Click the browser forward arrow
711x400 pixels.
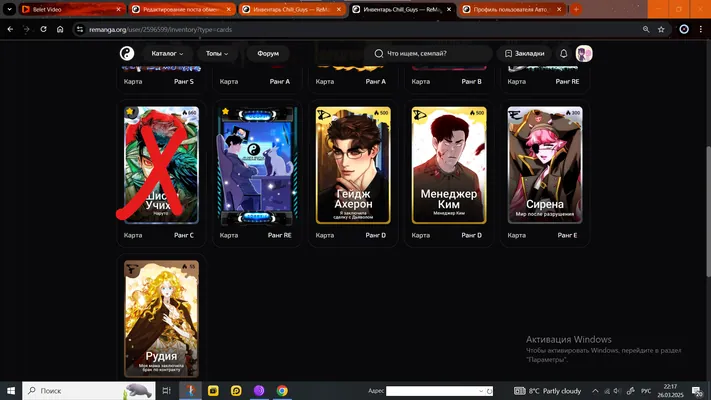27,29
